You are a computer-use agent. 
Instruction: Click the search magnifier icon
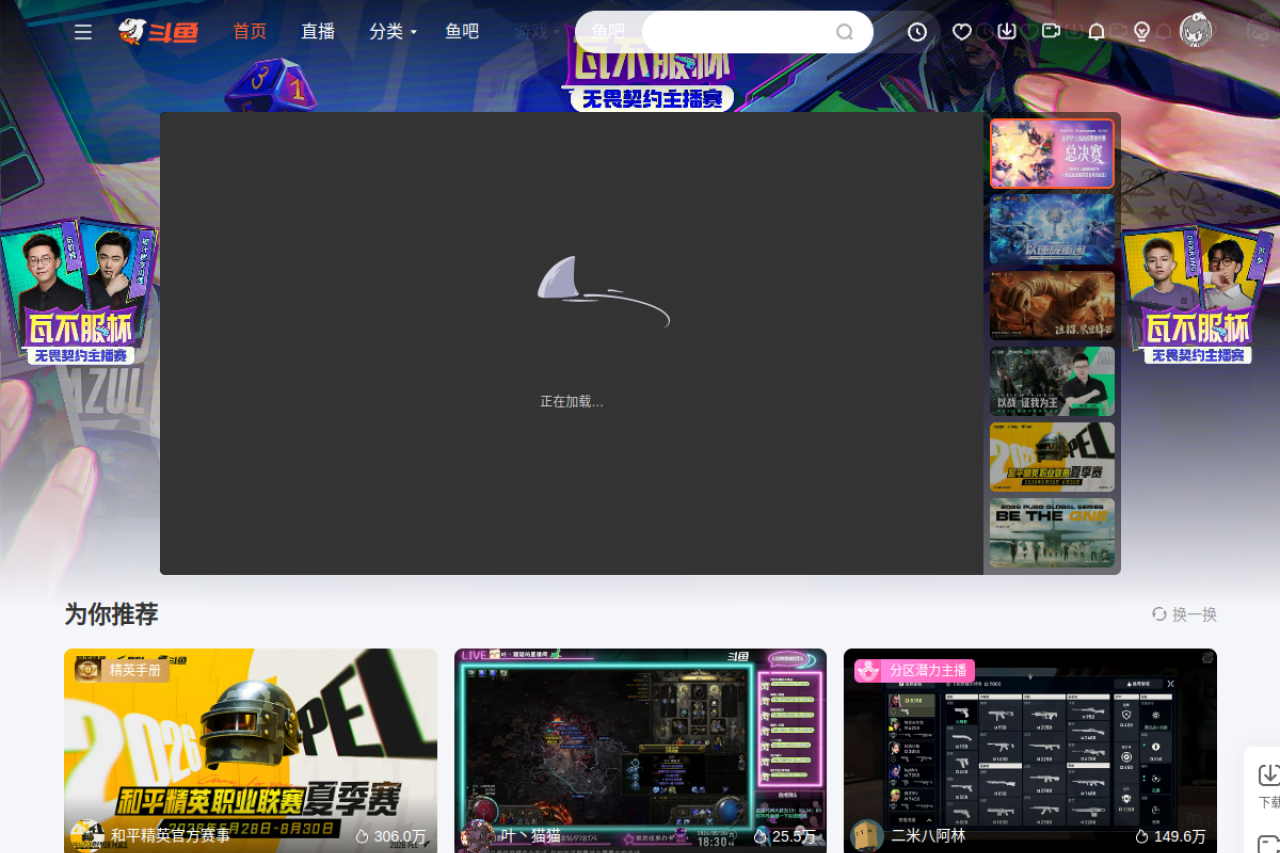845,32
